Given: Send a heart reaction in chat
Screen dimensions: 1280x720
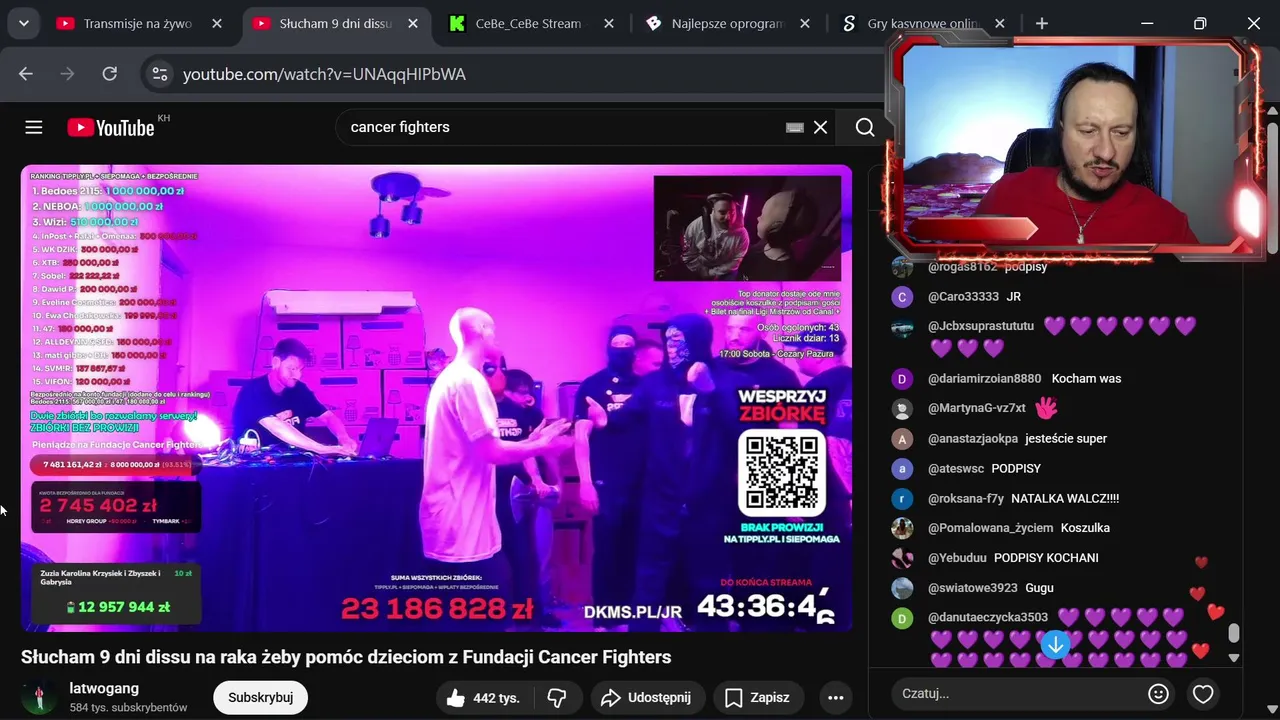Looking at the screenshot, I should (1203, 693).
